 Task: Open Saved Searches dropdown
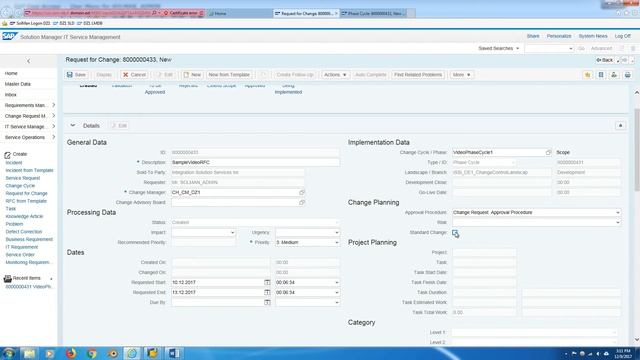(499, 48)
